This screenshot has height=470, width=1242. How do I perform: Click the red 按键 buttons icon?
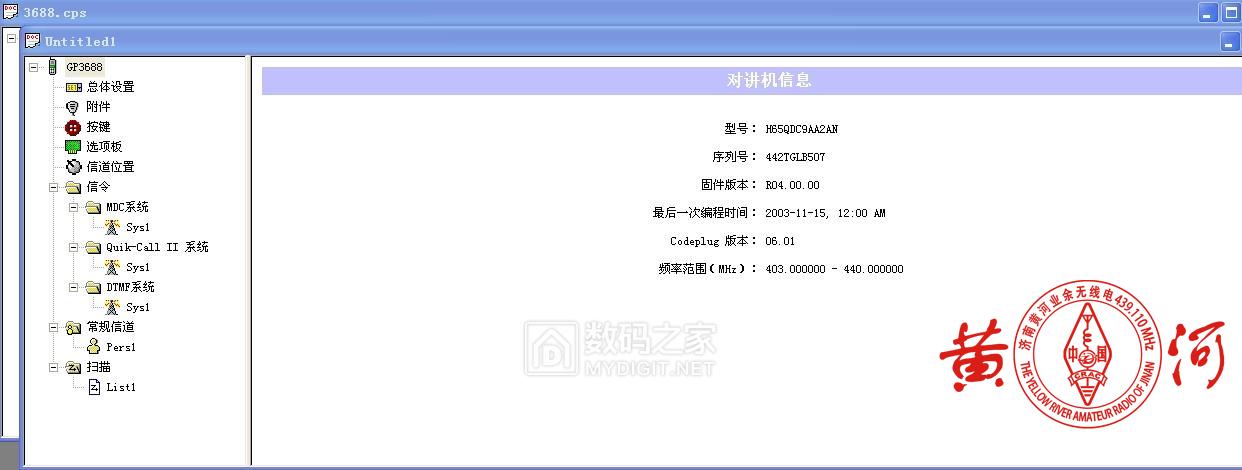72,127
